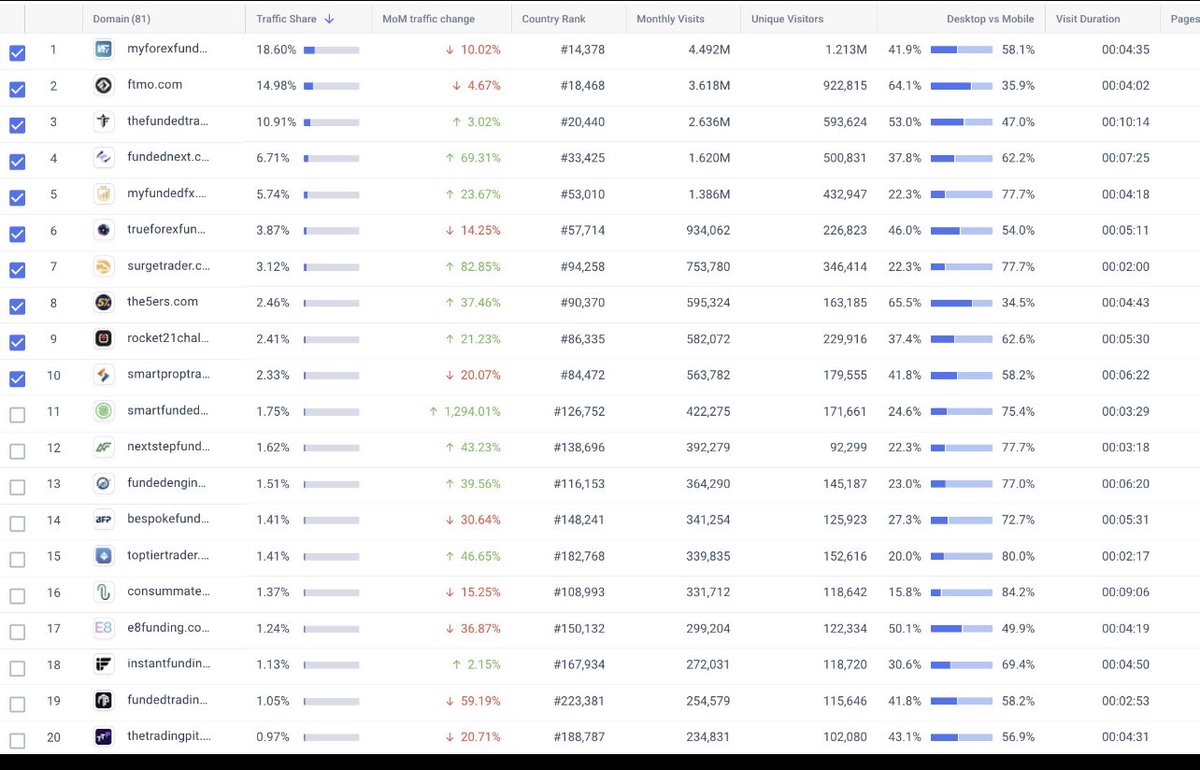Uncheck the checkbox for myforexfund row

coord(17,54)
